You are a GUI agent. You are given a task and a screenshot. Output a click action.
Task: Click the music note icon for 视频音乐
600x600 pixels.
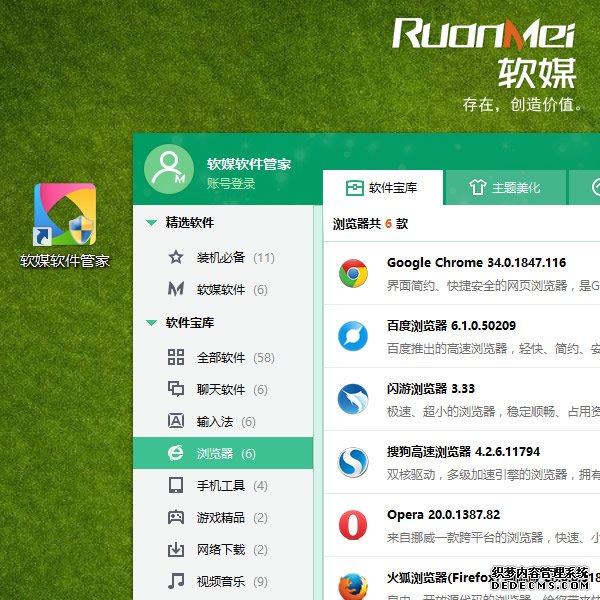pos(176,581)
